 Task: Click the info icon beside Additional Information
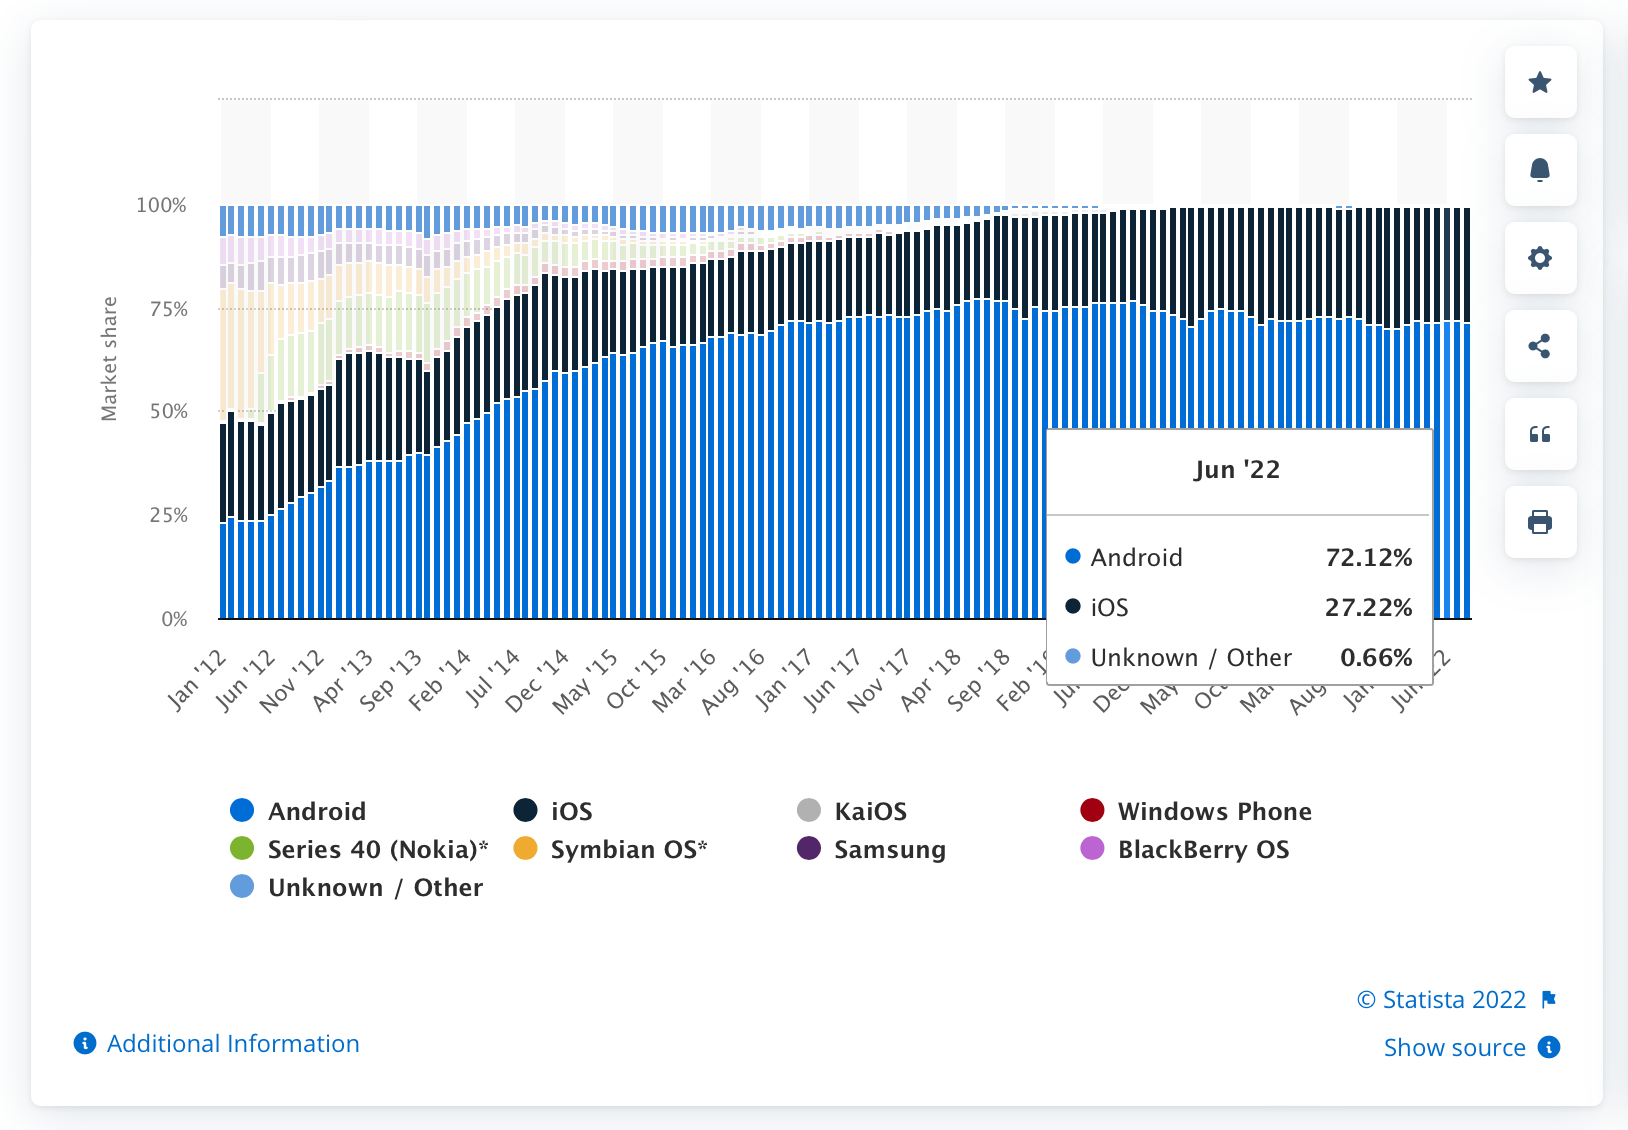coord(85,1043)
